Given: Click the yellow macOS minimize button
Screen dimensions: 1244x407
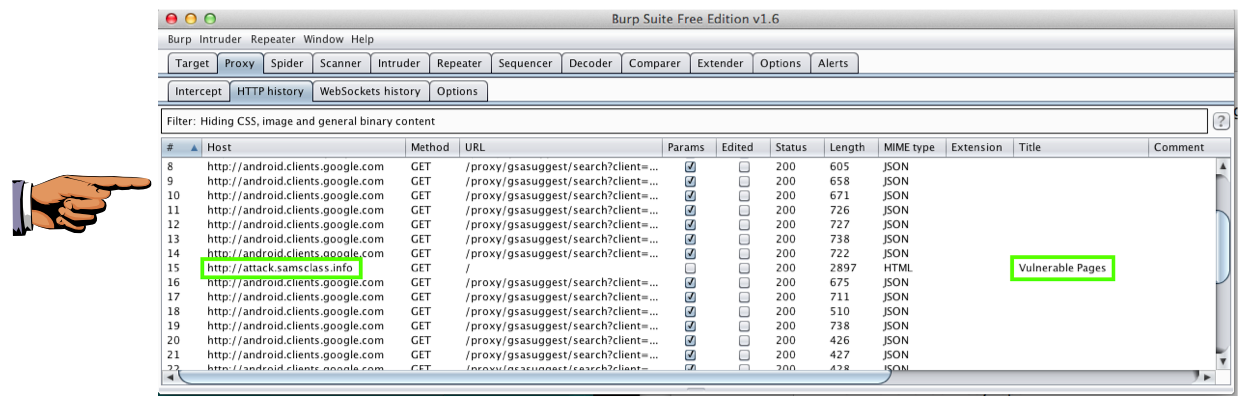Looking at the screenshot, I should click(191, 19).
